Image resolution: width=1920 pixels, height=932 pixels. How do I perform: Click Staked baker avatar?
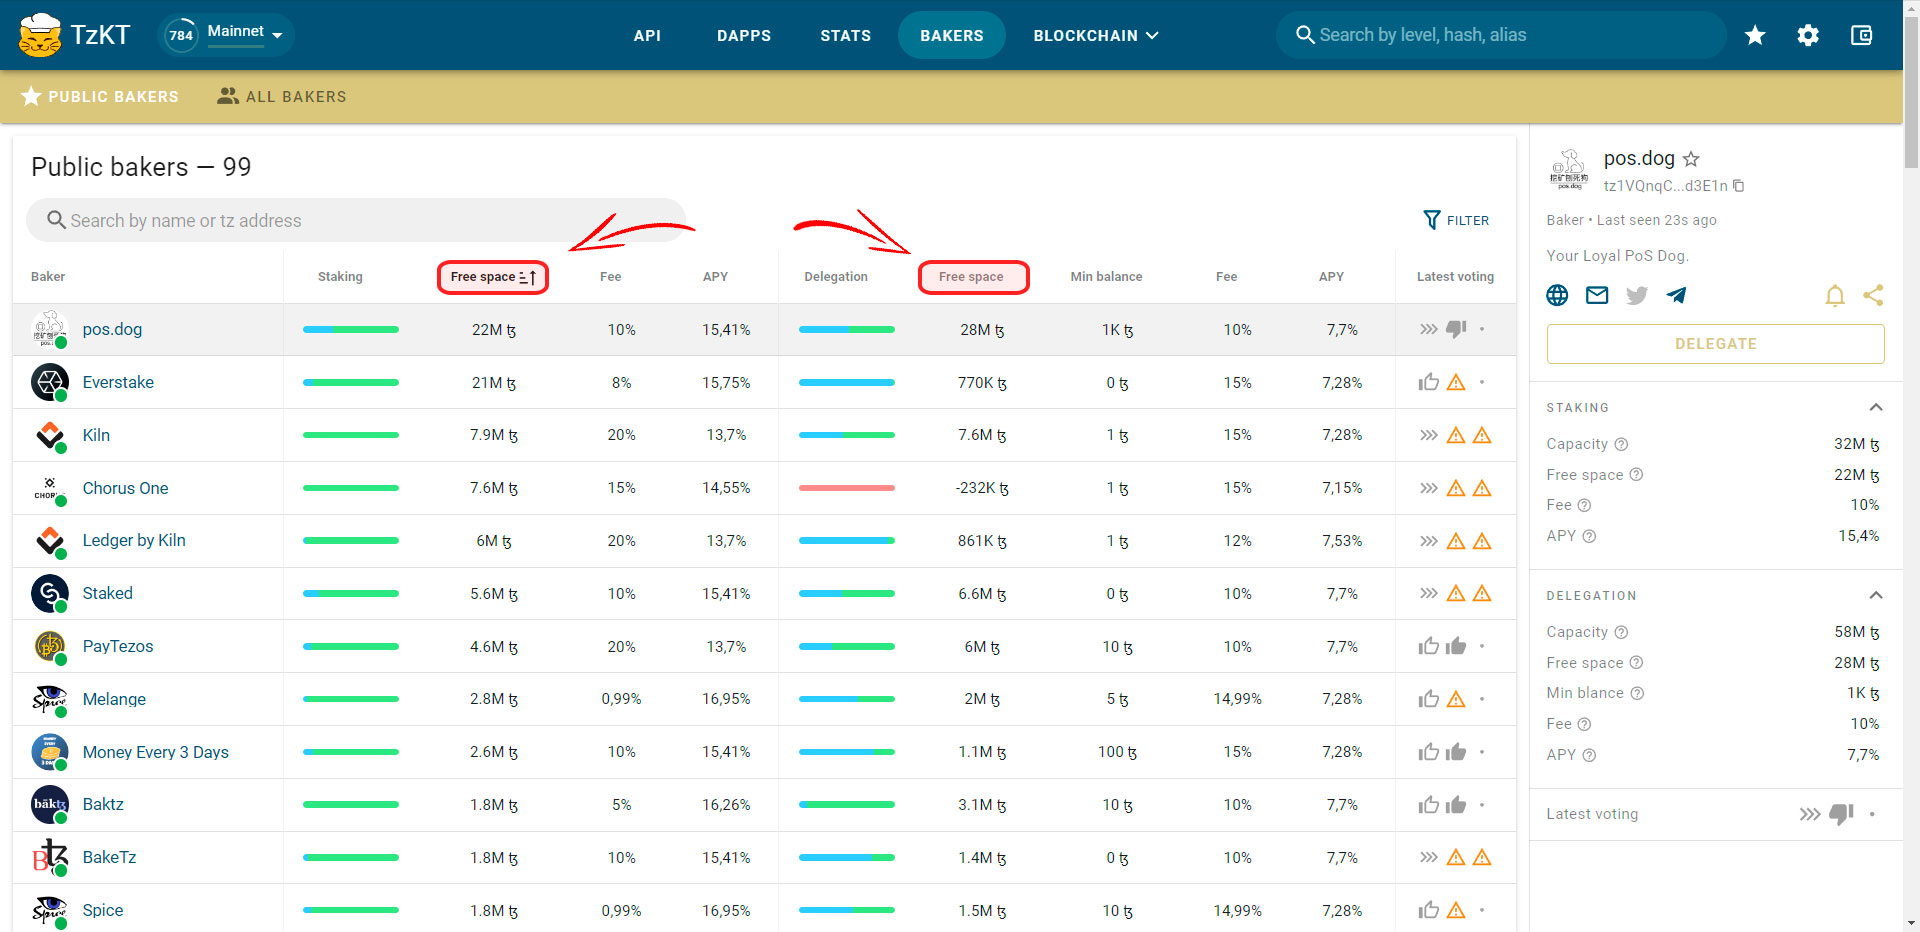[50, 593]
